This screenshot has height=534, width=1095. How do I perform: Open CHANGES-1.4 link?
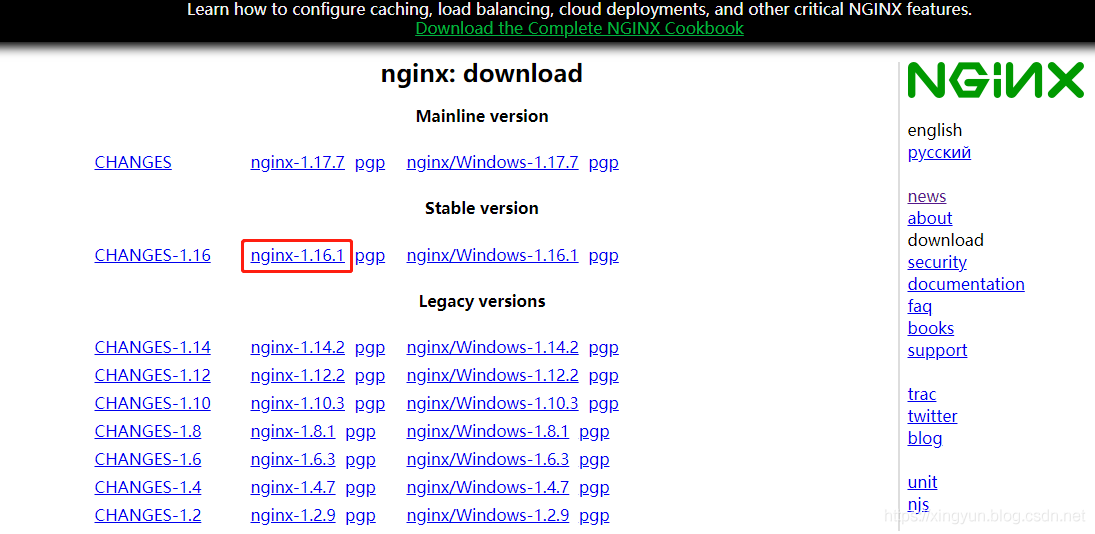[147, 487]
